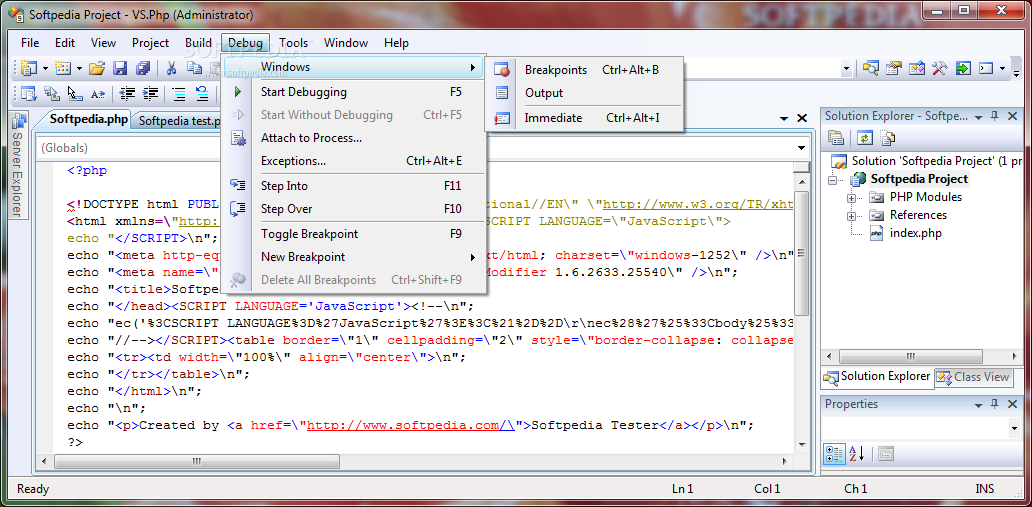This screenshot has width=1032, height=507.
Task: Click the Add New Item toolbar icon
Action: (x=63, y=68)
